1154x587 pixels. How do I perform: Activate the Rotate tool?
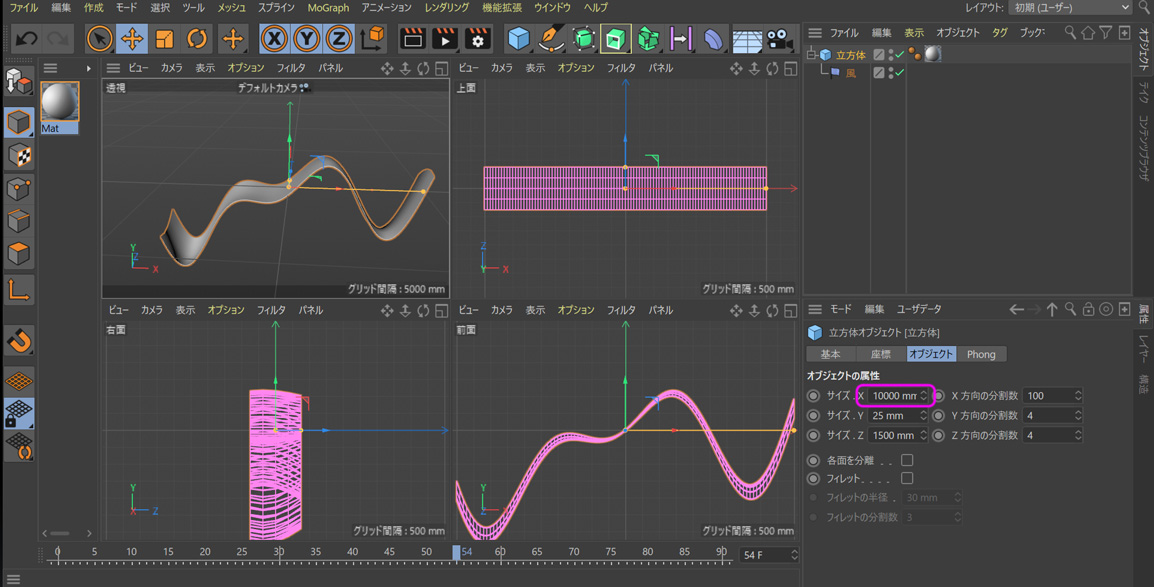[197, 39]
